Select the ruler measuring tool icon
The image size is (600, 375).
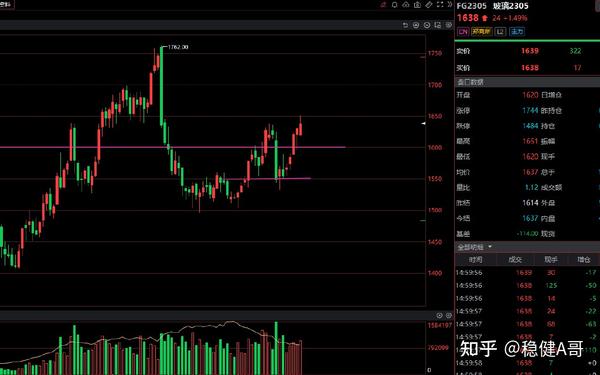pyautogui.click(x=429, y=5)
